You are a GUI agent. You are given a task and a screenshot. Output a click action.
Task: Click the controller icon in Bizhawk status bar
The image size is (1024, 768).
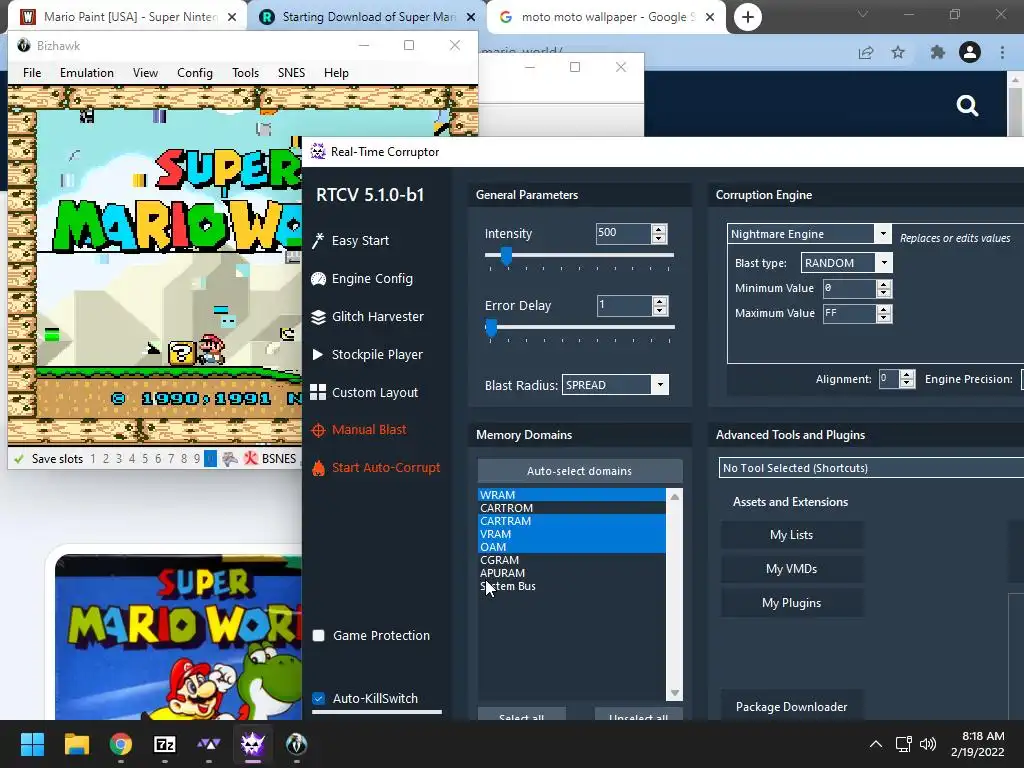point(229,458)
